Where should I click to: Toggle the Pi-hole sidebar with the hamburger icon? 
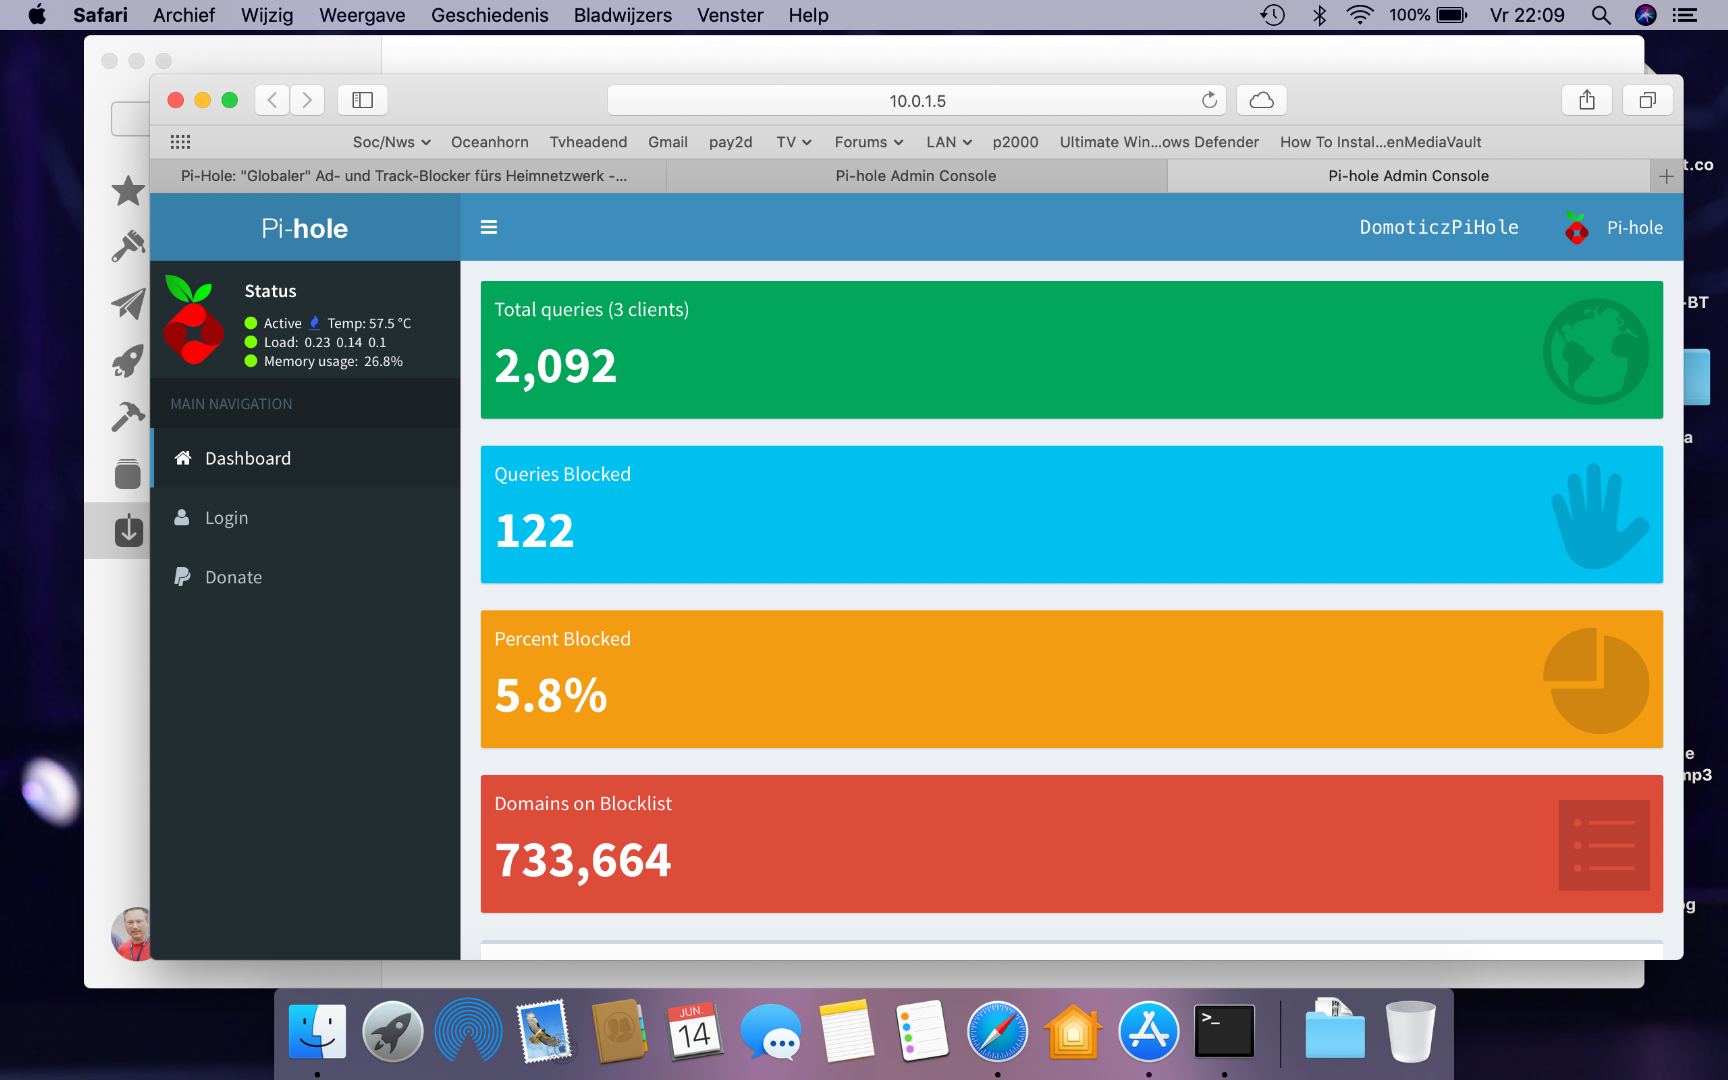(x=489, y=227)
